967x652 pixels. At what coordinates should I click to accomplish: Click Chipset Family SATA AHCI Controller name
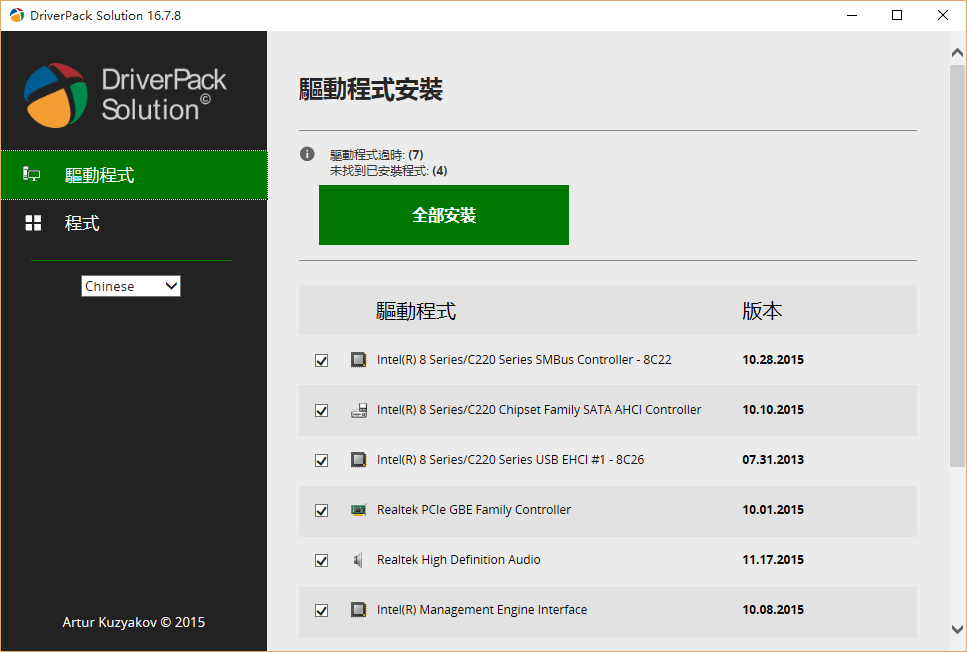pyautogui.click(x=539, y=410)
